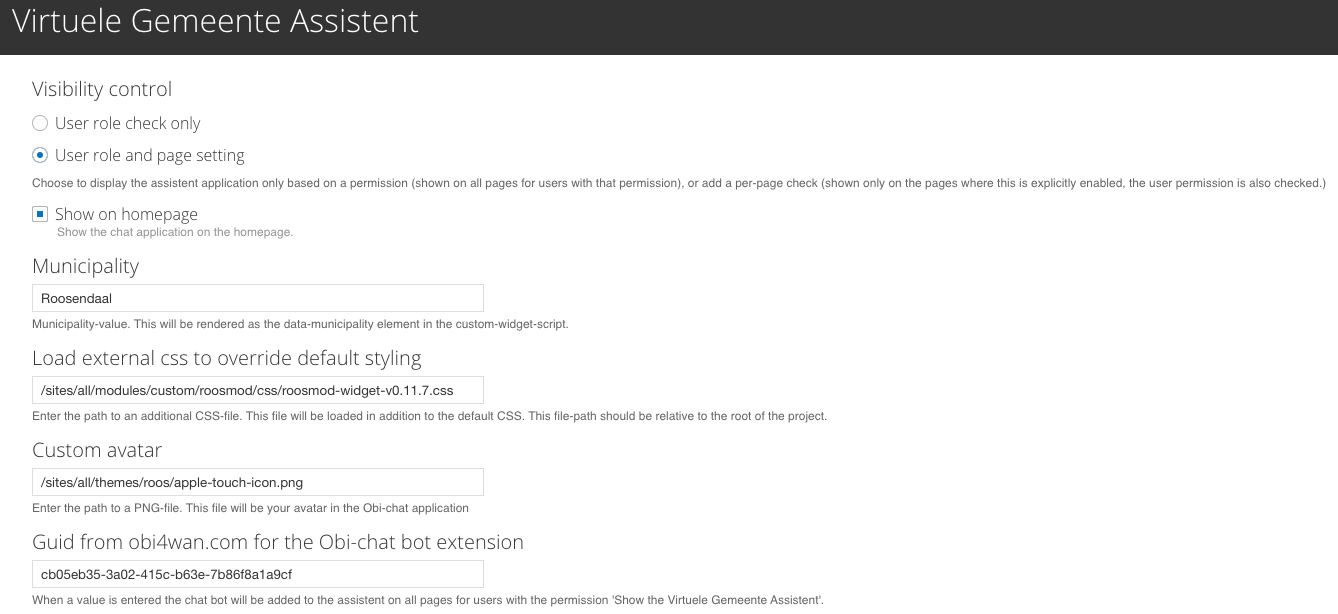The image size is (1338, 614).
Task: Click the help text starting "Municipality-value"
Action: pyautogui.click(x=300, y=324)
